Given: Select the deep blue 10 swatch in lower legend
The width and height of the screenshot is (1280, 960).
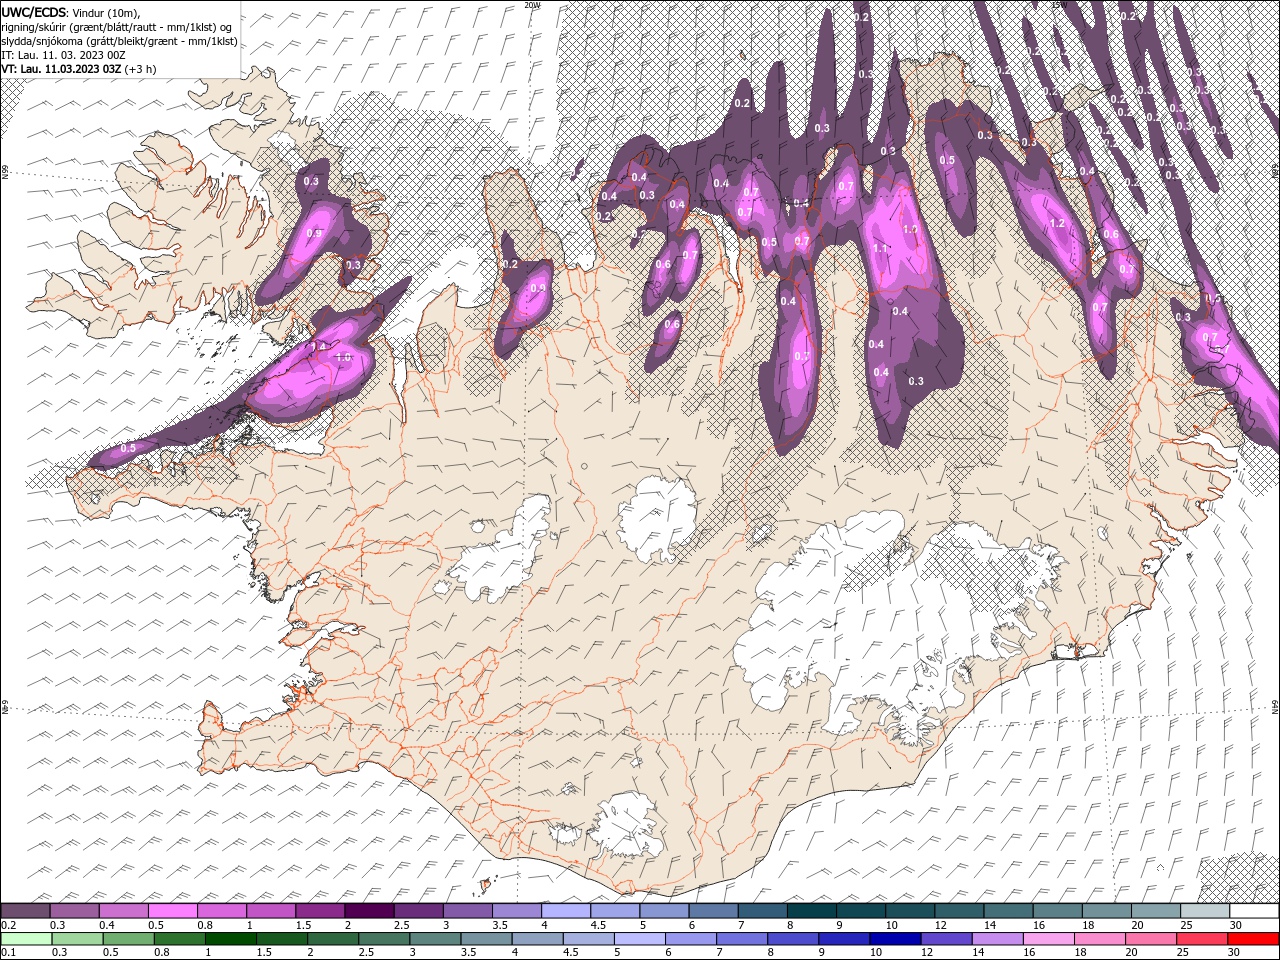Looking at the screenshot, I should (x=895, y=939).
